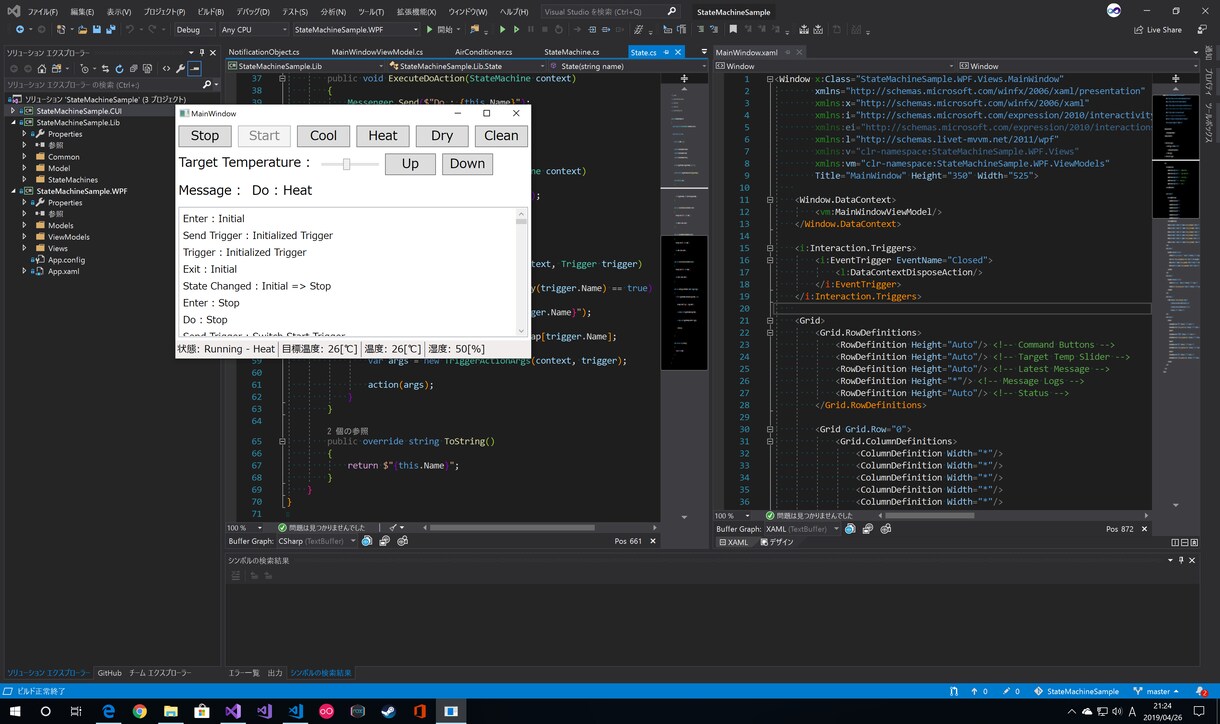Open the Debug configuration dropdown
Screen dimensions: 1220x724
195,30
